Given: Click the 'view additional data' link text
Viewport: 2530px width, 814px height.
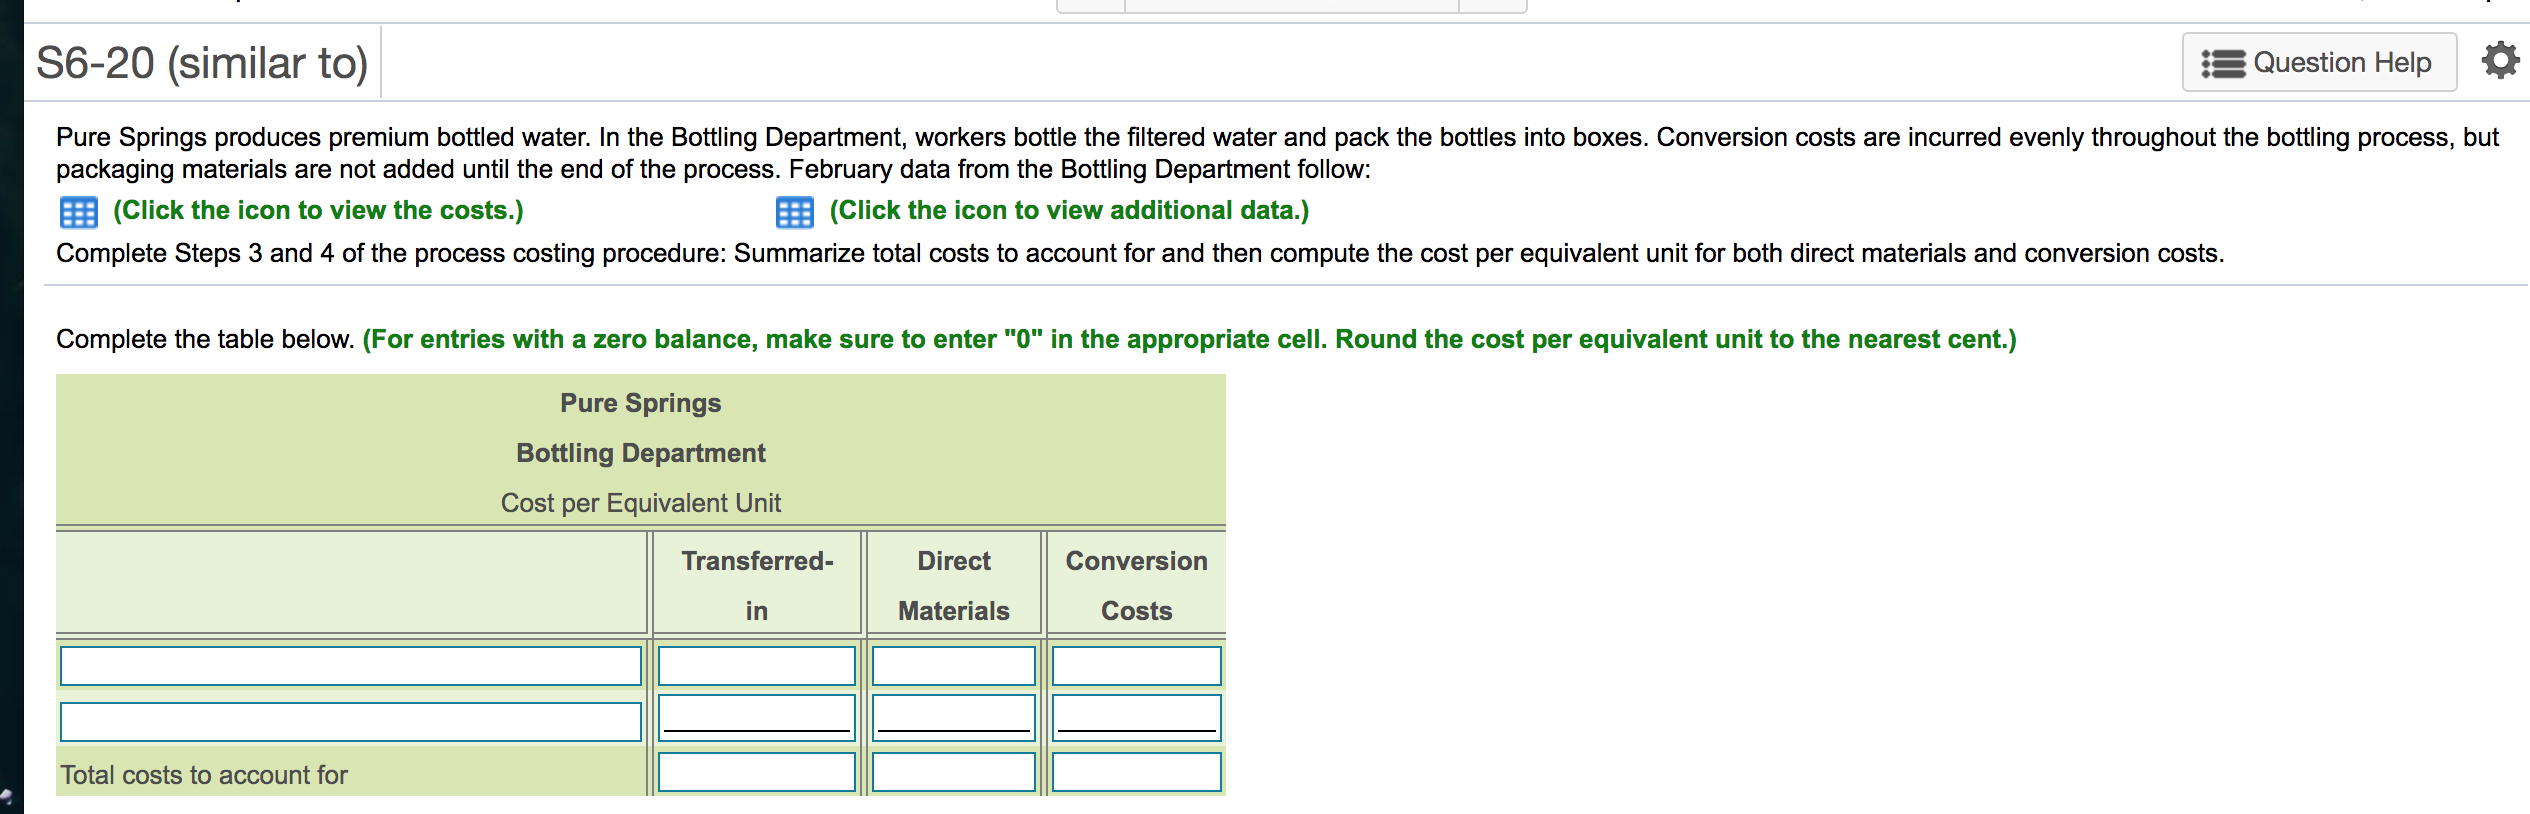Looking at the screenshot, I should point(1069,210).
